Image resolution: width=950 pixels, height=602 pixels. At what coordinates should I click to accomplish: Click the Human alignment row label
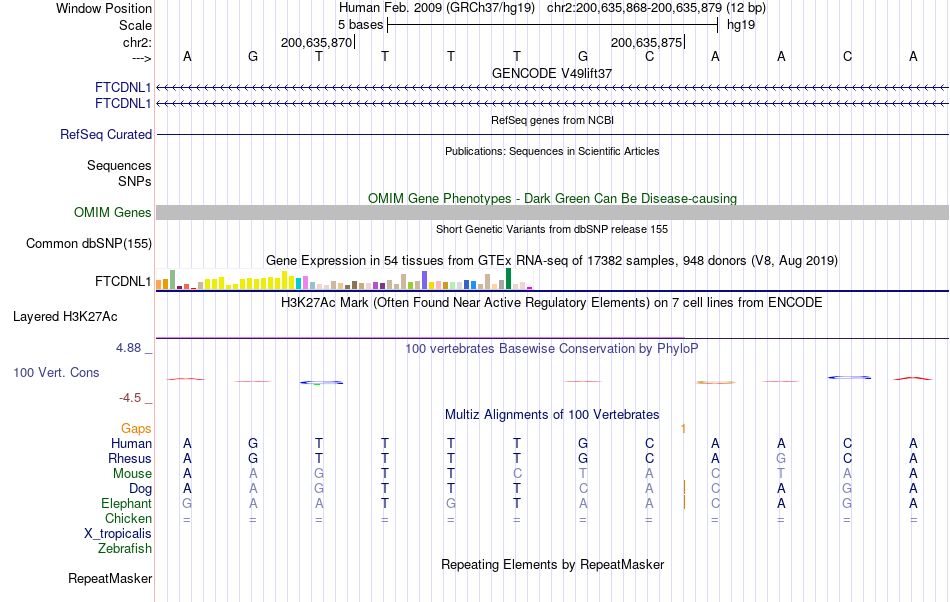pos(131,443)
